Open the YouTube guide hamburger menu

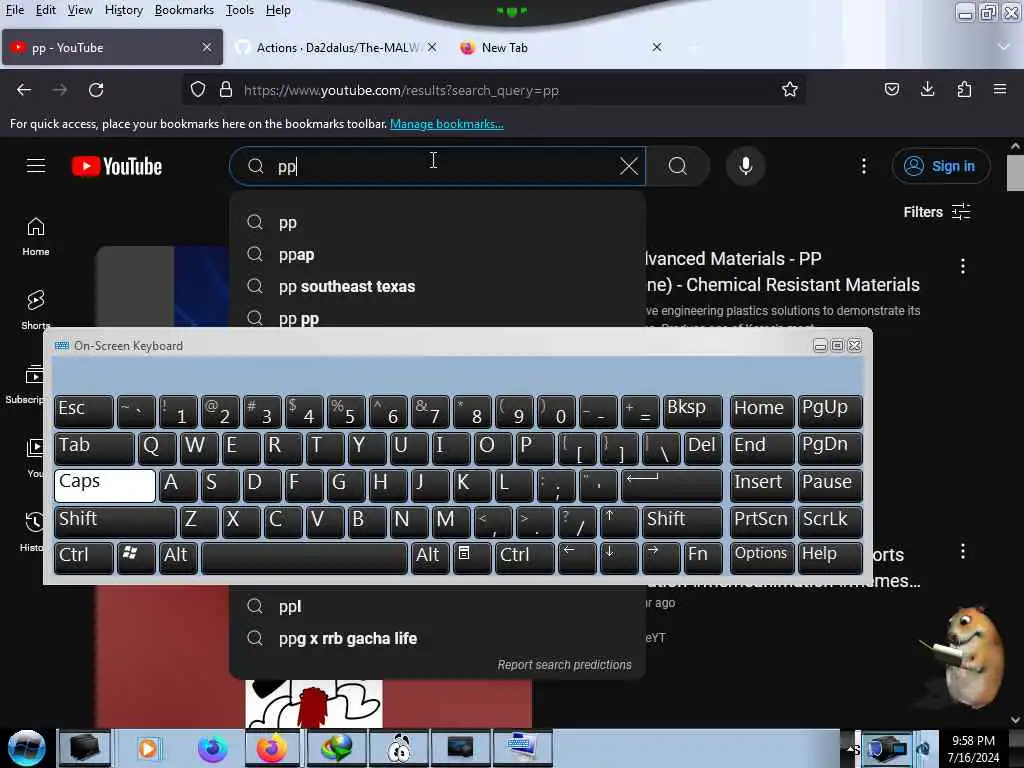click(x=36, y=166)
